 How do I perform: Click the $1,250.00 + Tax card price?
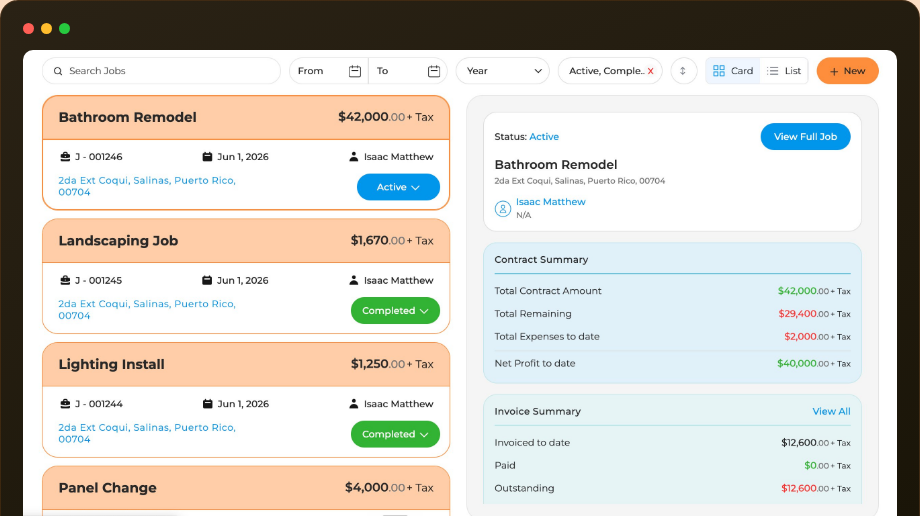click(x=392, y=364)
